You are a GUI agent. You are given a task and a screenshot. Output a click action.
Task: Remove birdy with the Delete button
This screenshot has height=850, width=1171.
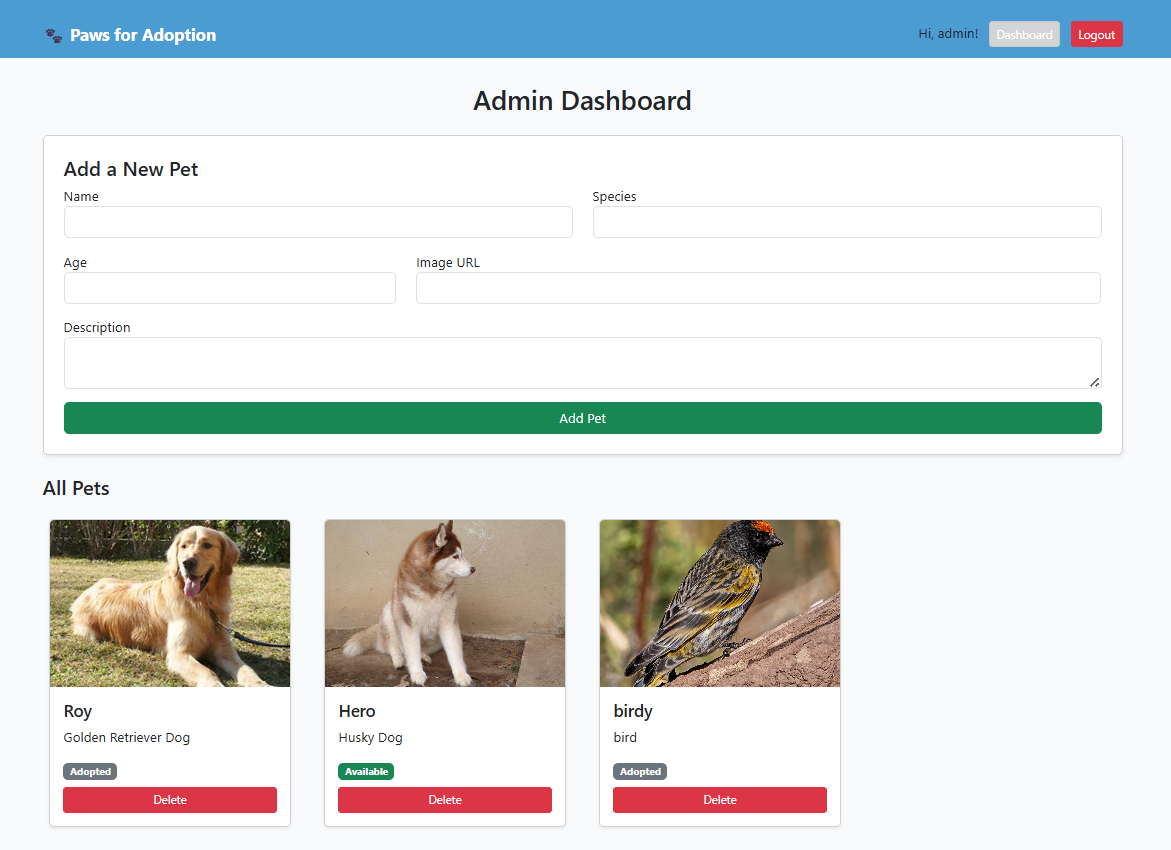coord(720,800)
